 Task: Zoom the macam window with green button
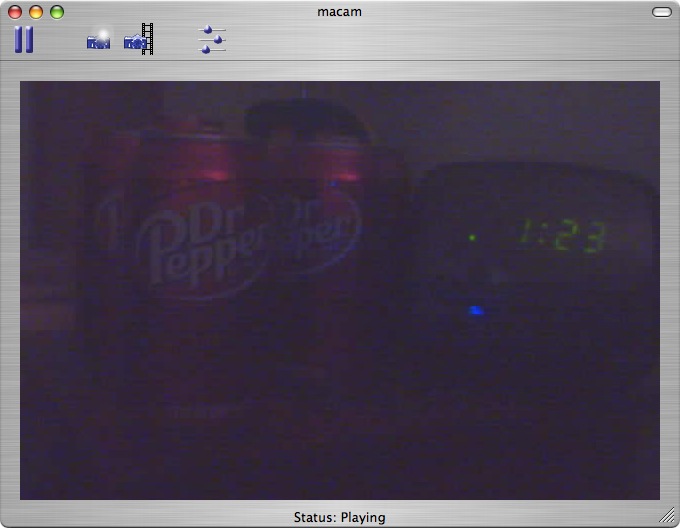pos(57,12)
